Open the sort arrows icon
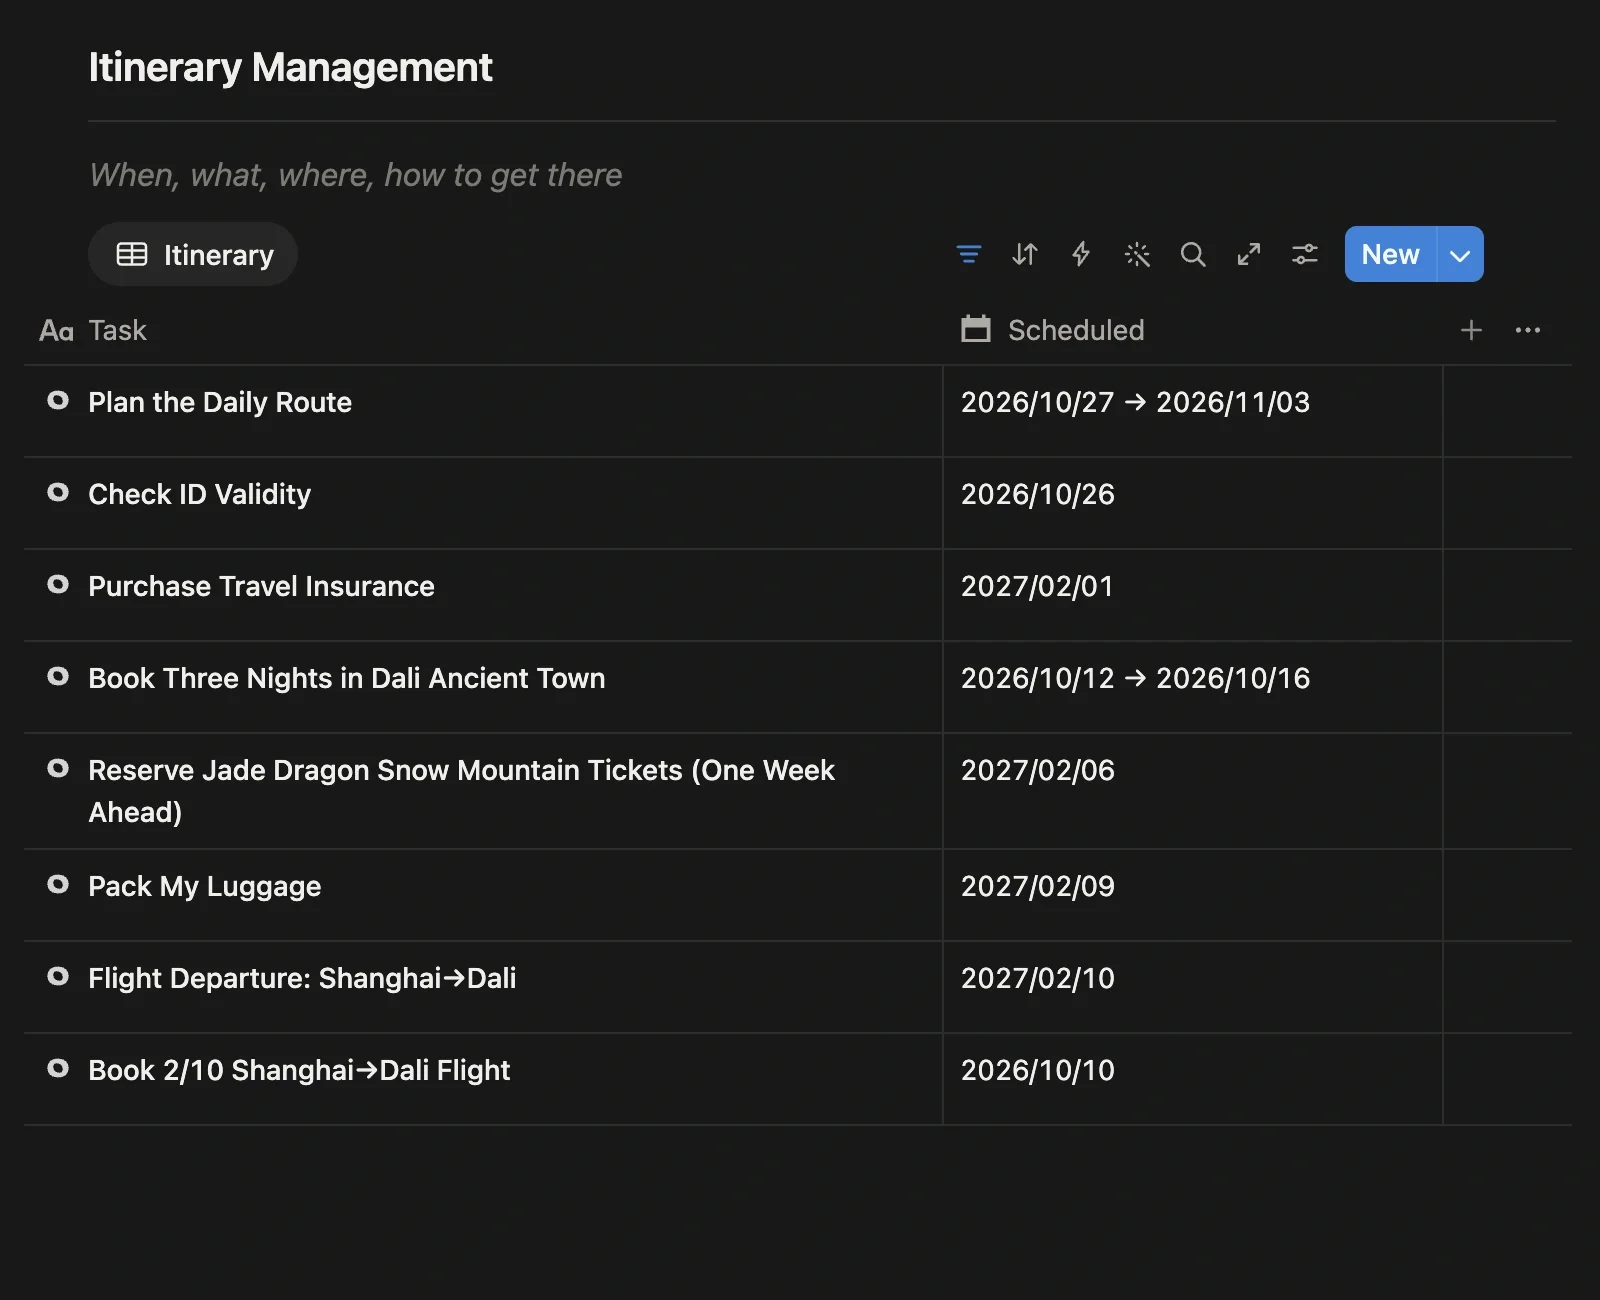Screen dimensions: 1600x1300 (x=1024, y=254)
